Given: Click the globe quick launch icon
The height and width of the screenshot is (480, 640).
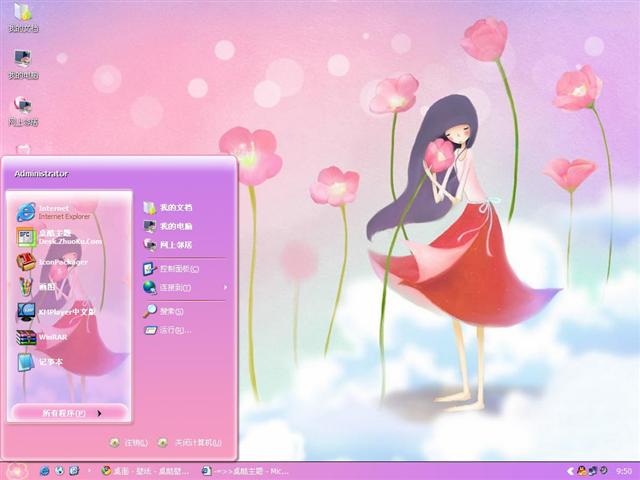Looking at the screenshot, I should pyautogui.click(x=59, y=471).
